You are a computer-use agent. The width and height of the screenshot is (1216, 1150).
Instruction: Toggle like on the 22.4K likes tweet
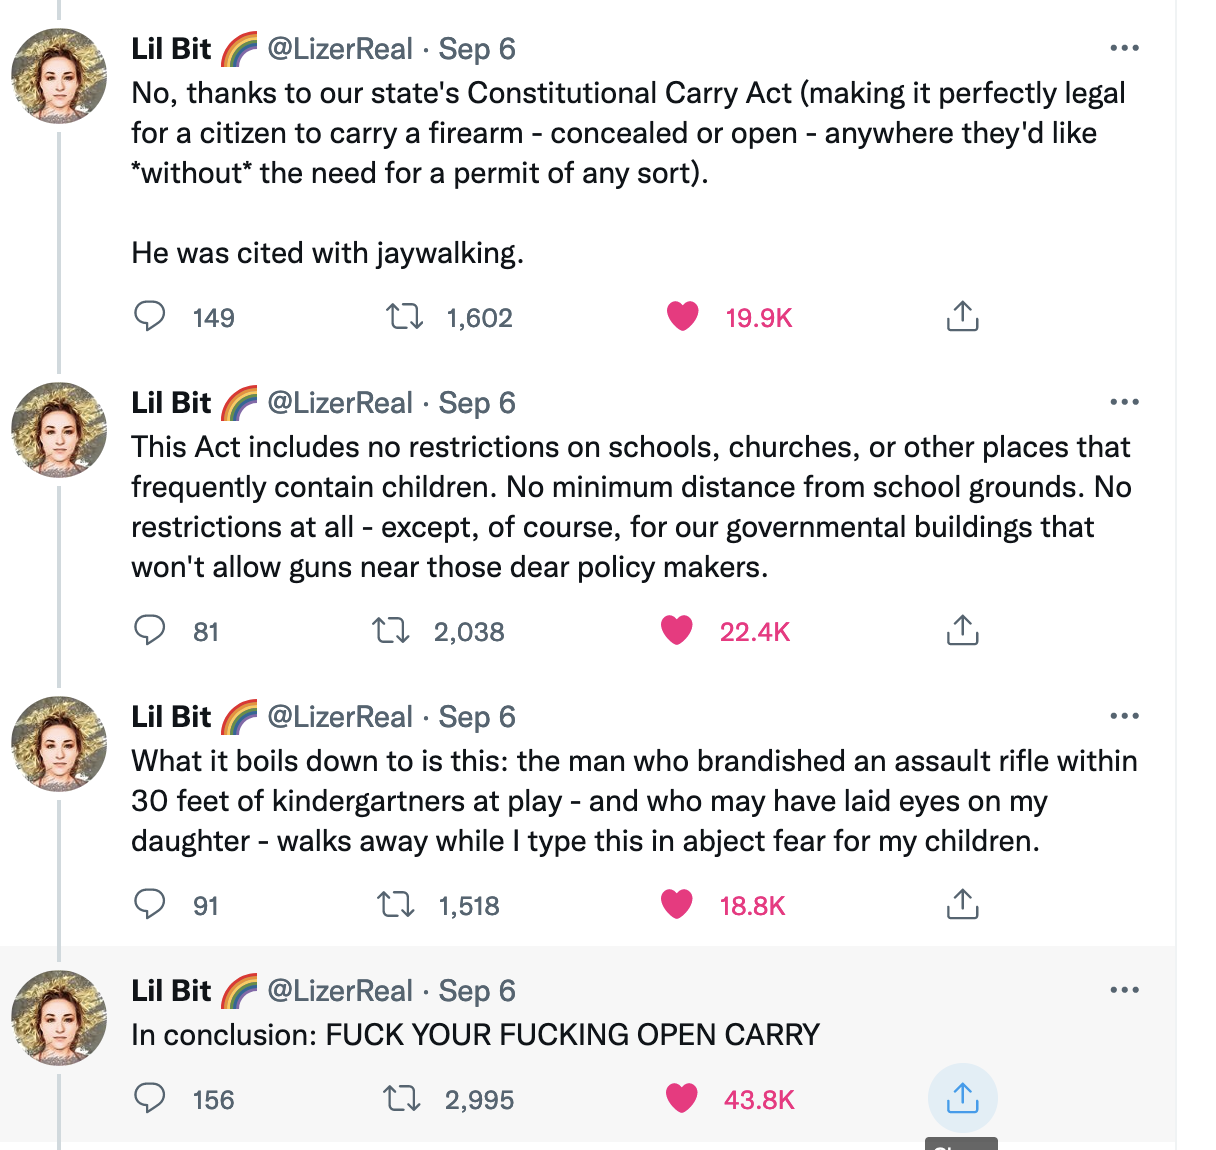(x=677, y=631)
